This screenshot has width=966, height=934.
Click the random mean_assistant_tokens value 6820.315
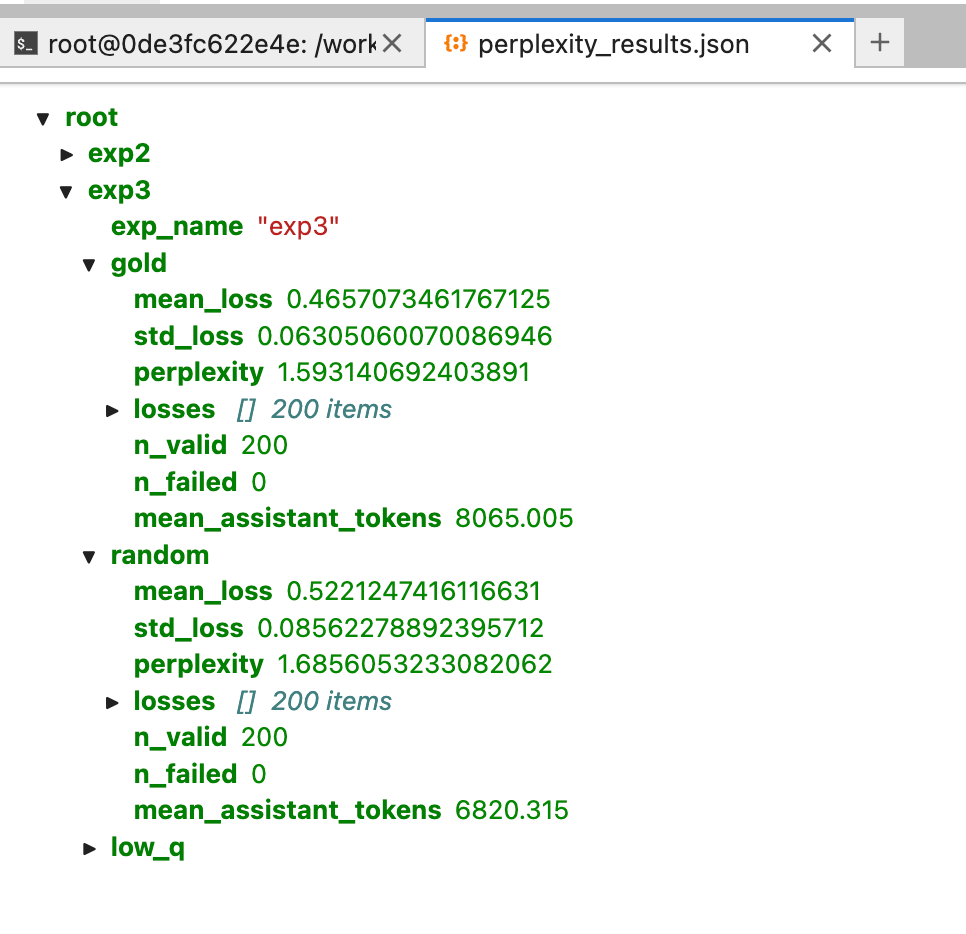(511, 811)
